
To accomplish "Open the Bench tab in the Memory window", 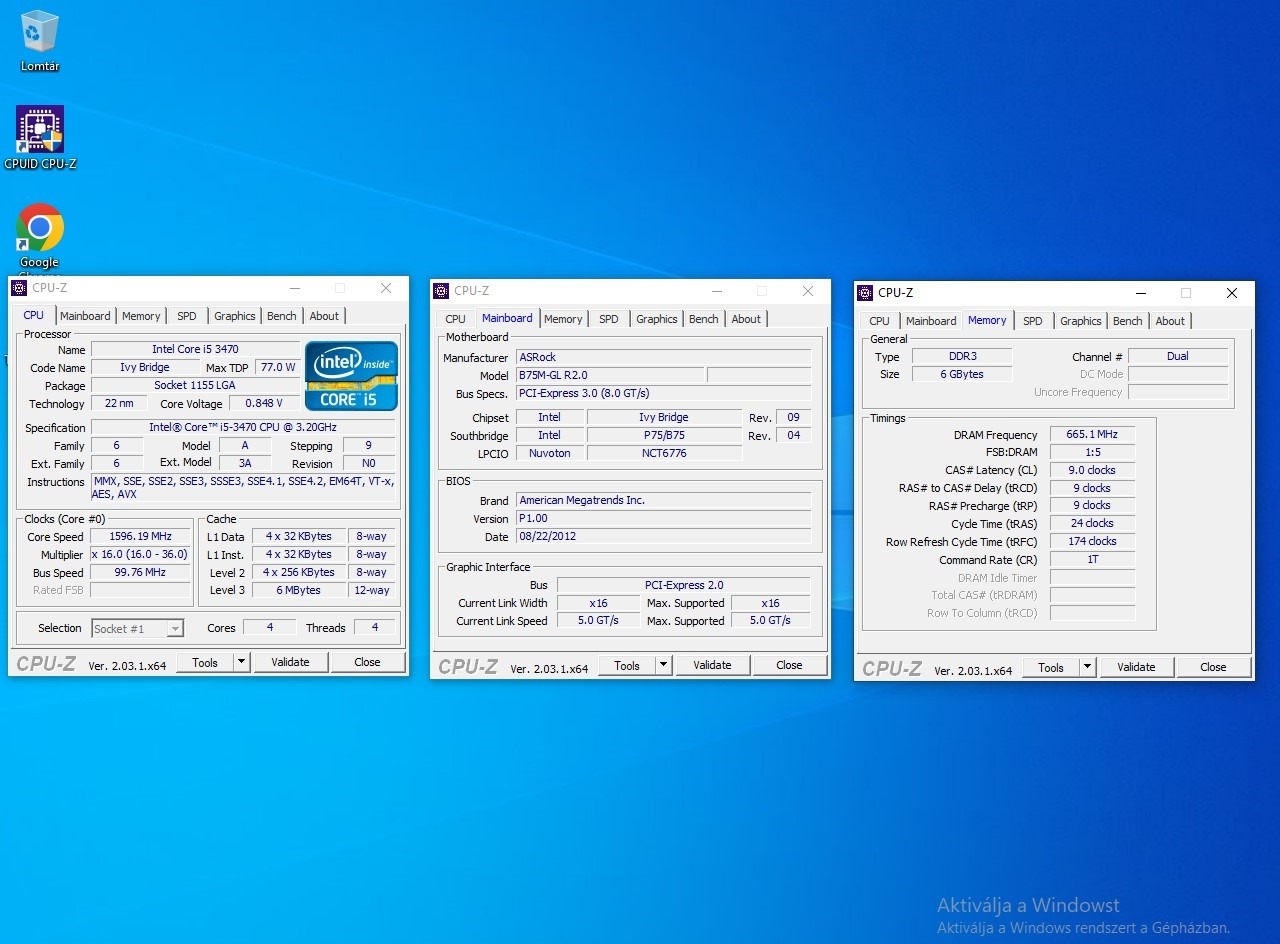I will pos(1128,321).
